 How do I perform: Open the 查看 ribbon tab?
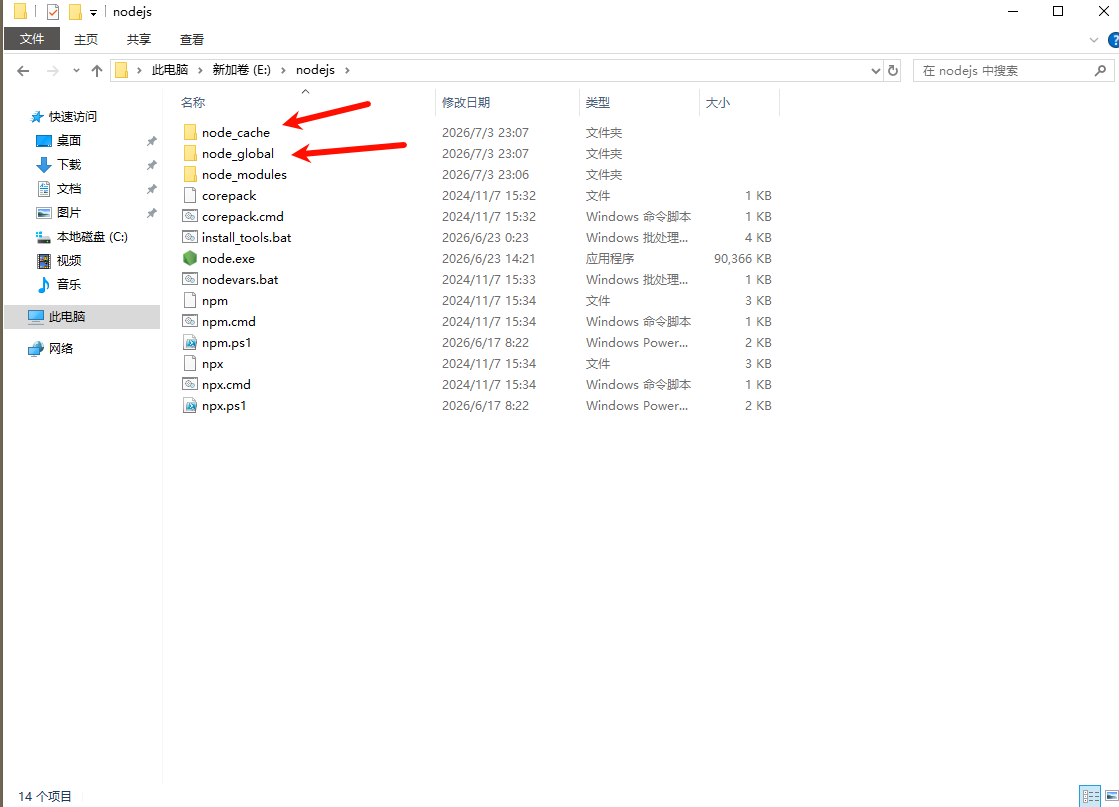[x=192, y=40]
